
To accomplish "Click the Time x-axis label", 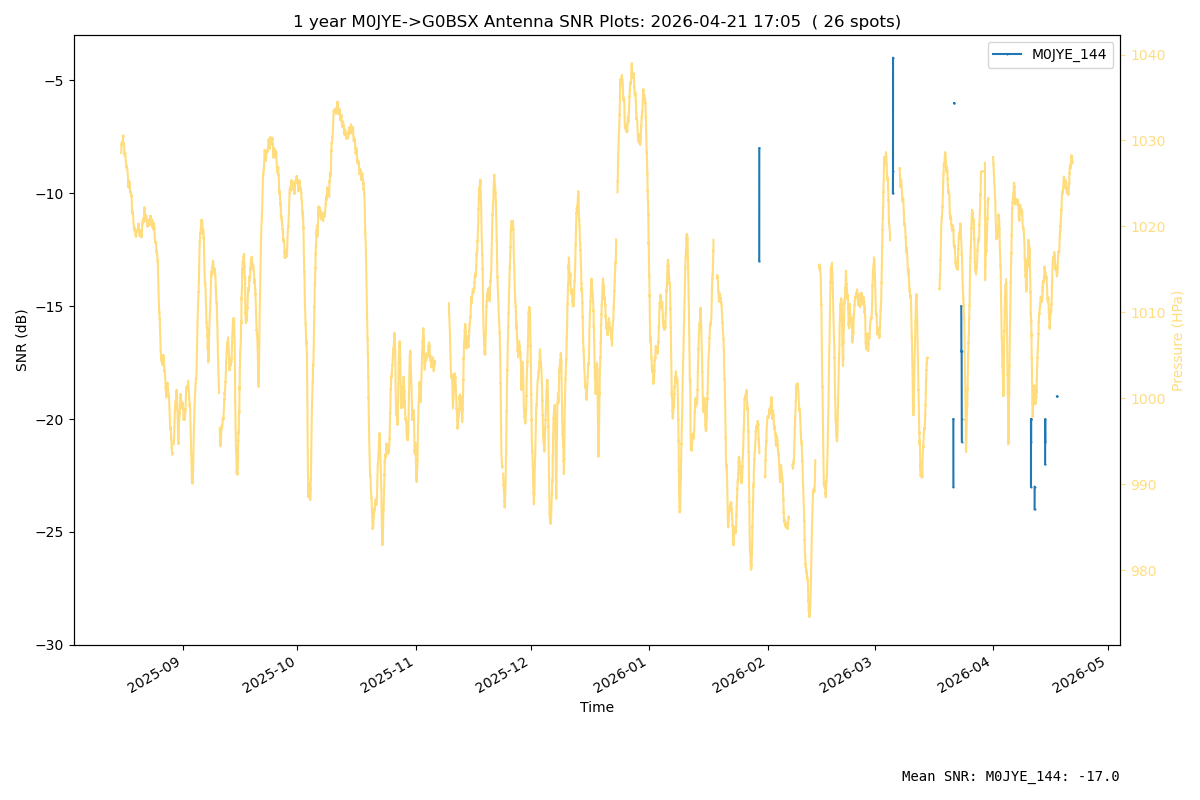I will point(597,707).
